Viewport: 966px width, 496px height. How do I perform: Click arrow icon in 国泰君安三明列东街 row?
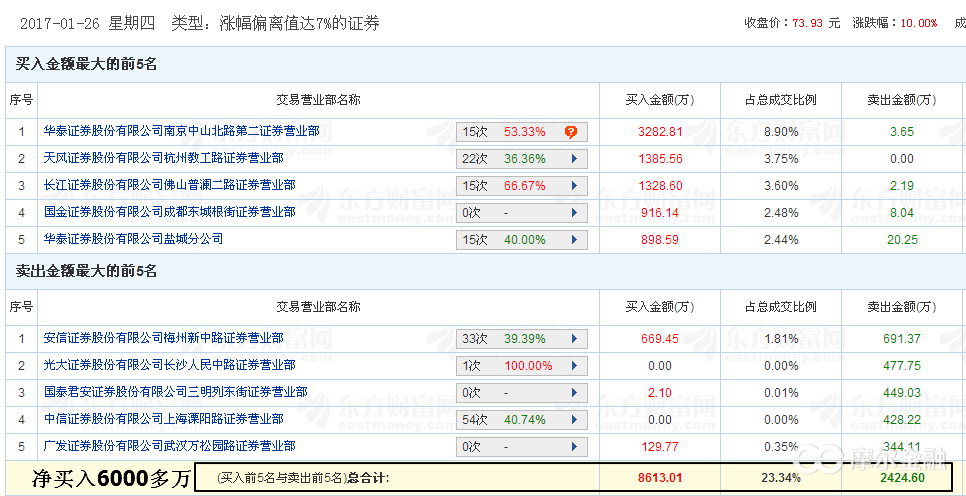574,393
